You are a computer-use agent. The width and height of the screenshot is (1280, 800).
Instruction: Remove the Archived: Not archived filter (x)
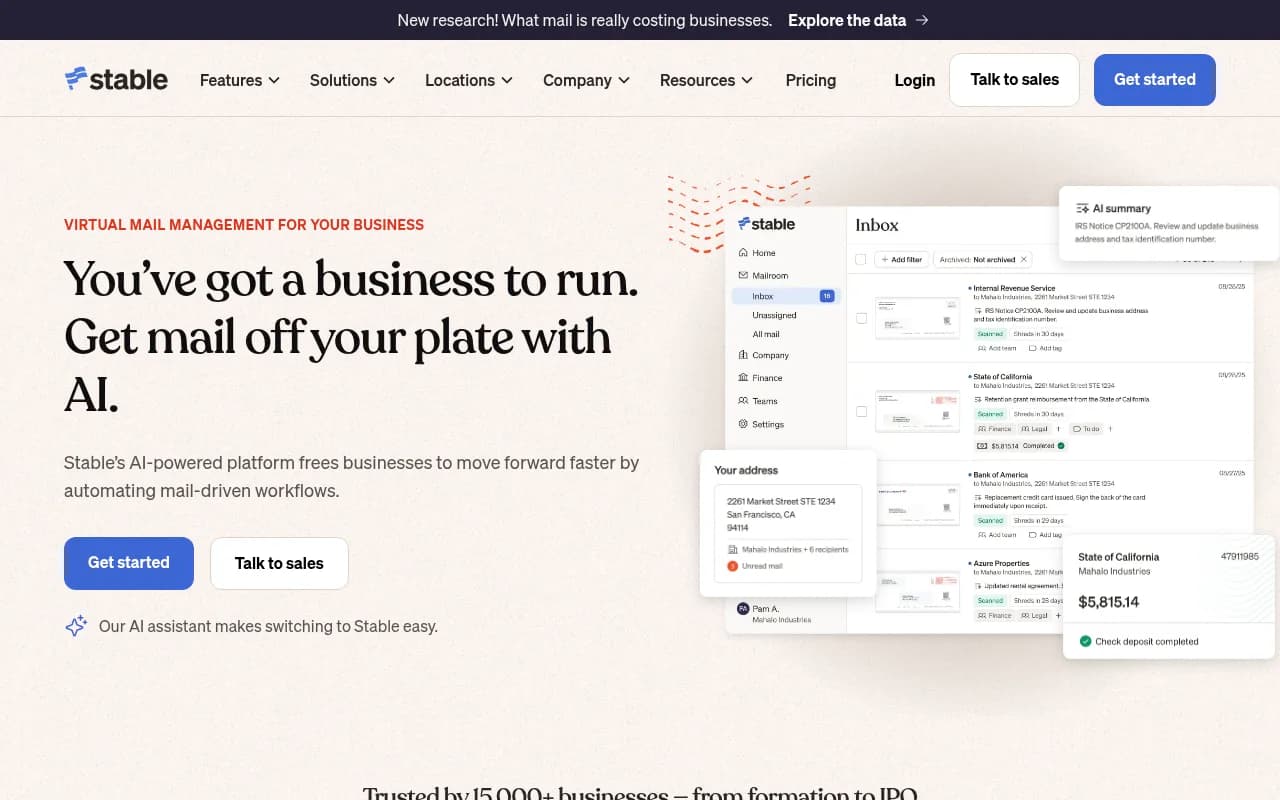coord(1023,259)
